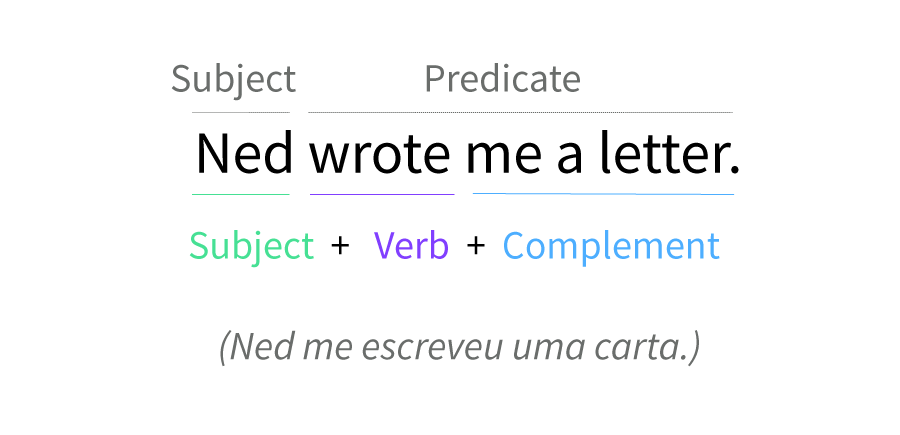Click the word "wrote" in the sentence
The height and width of the screenshot is (435, 900).
click(380, 153)
